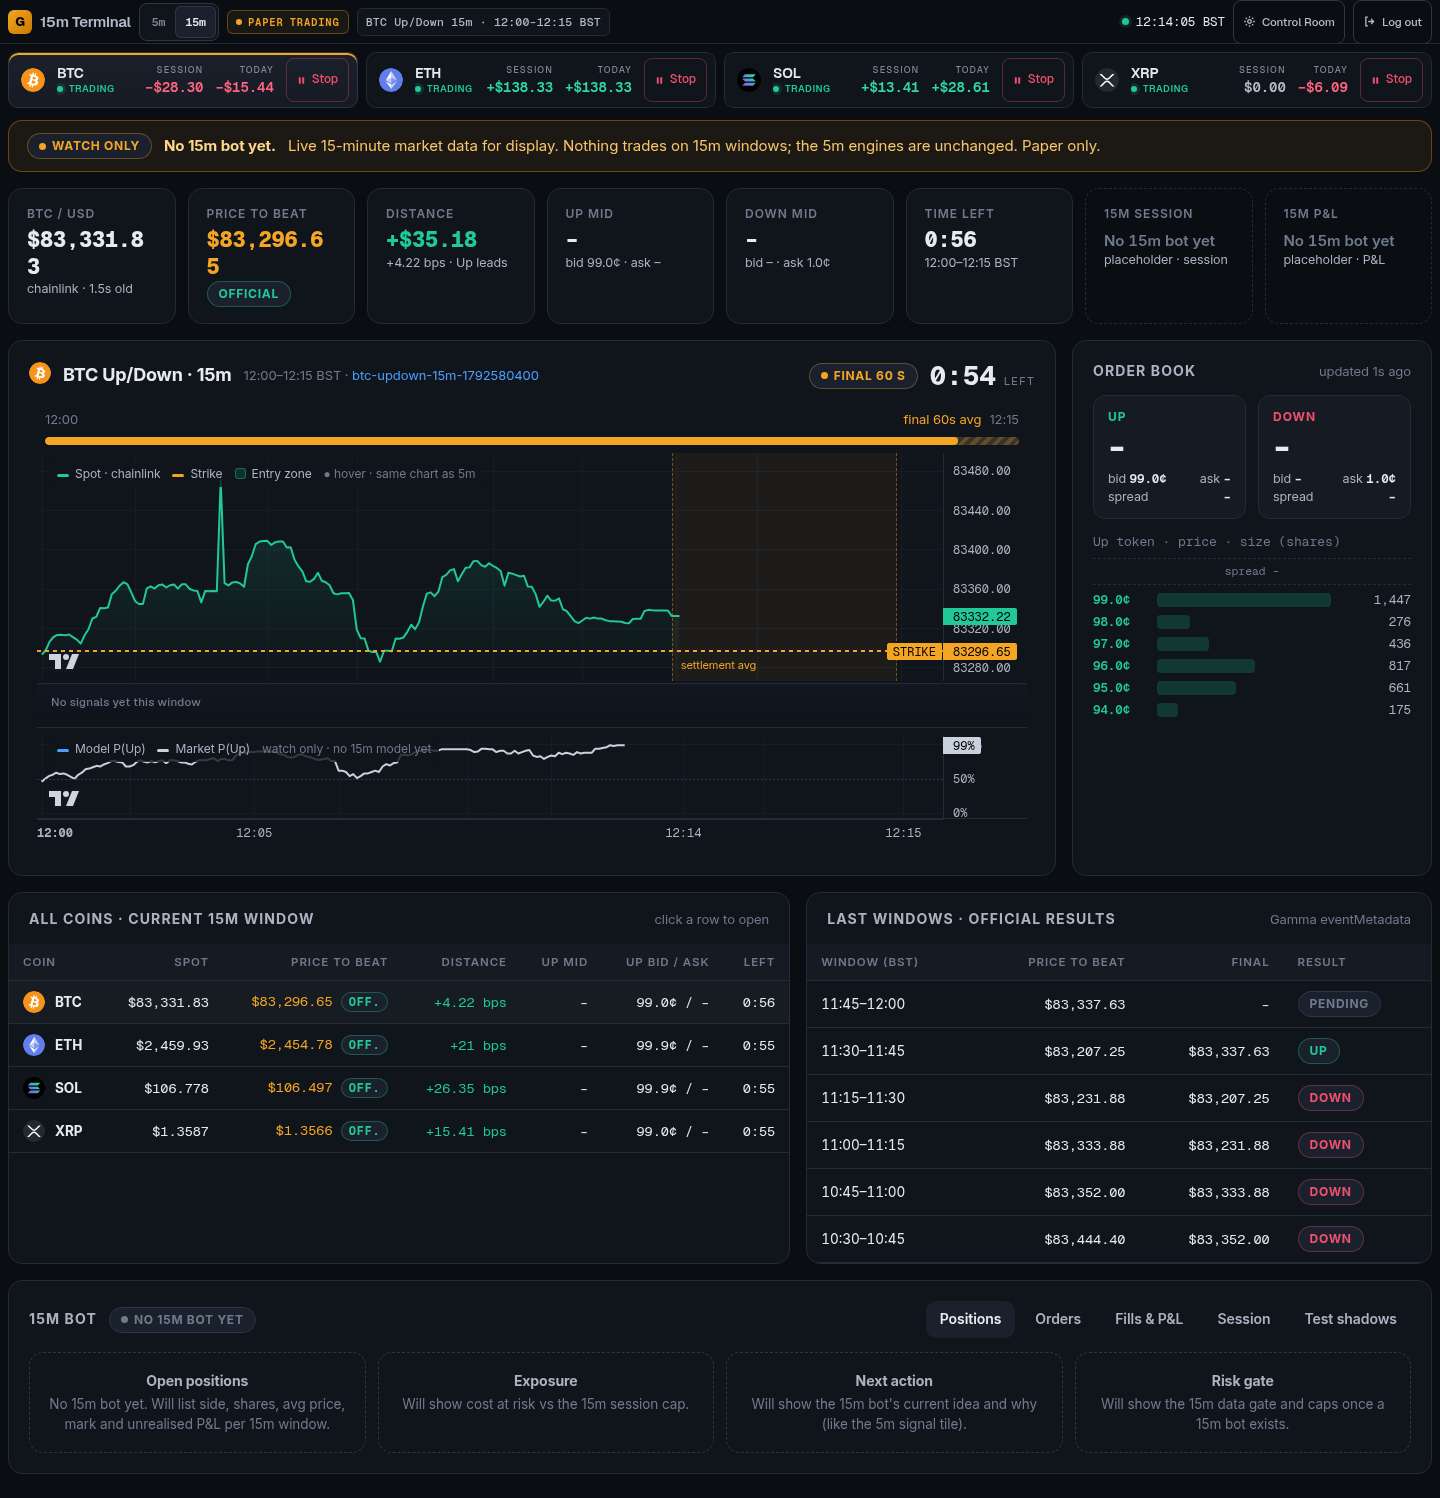Image resolution: width=1440 pixels, height=1498 pixels.
Task: Click the TradingView logo on the price chart
Action: point(64,661)
